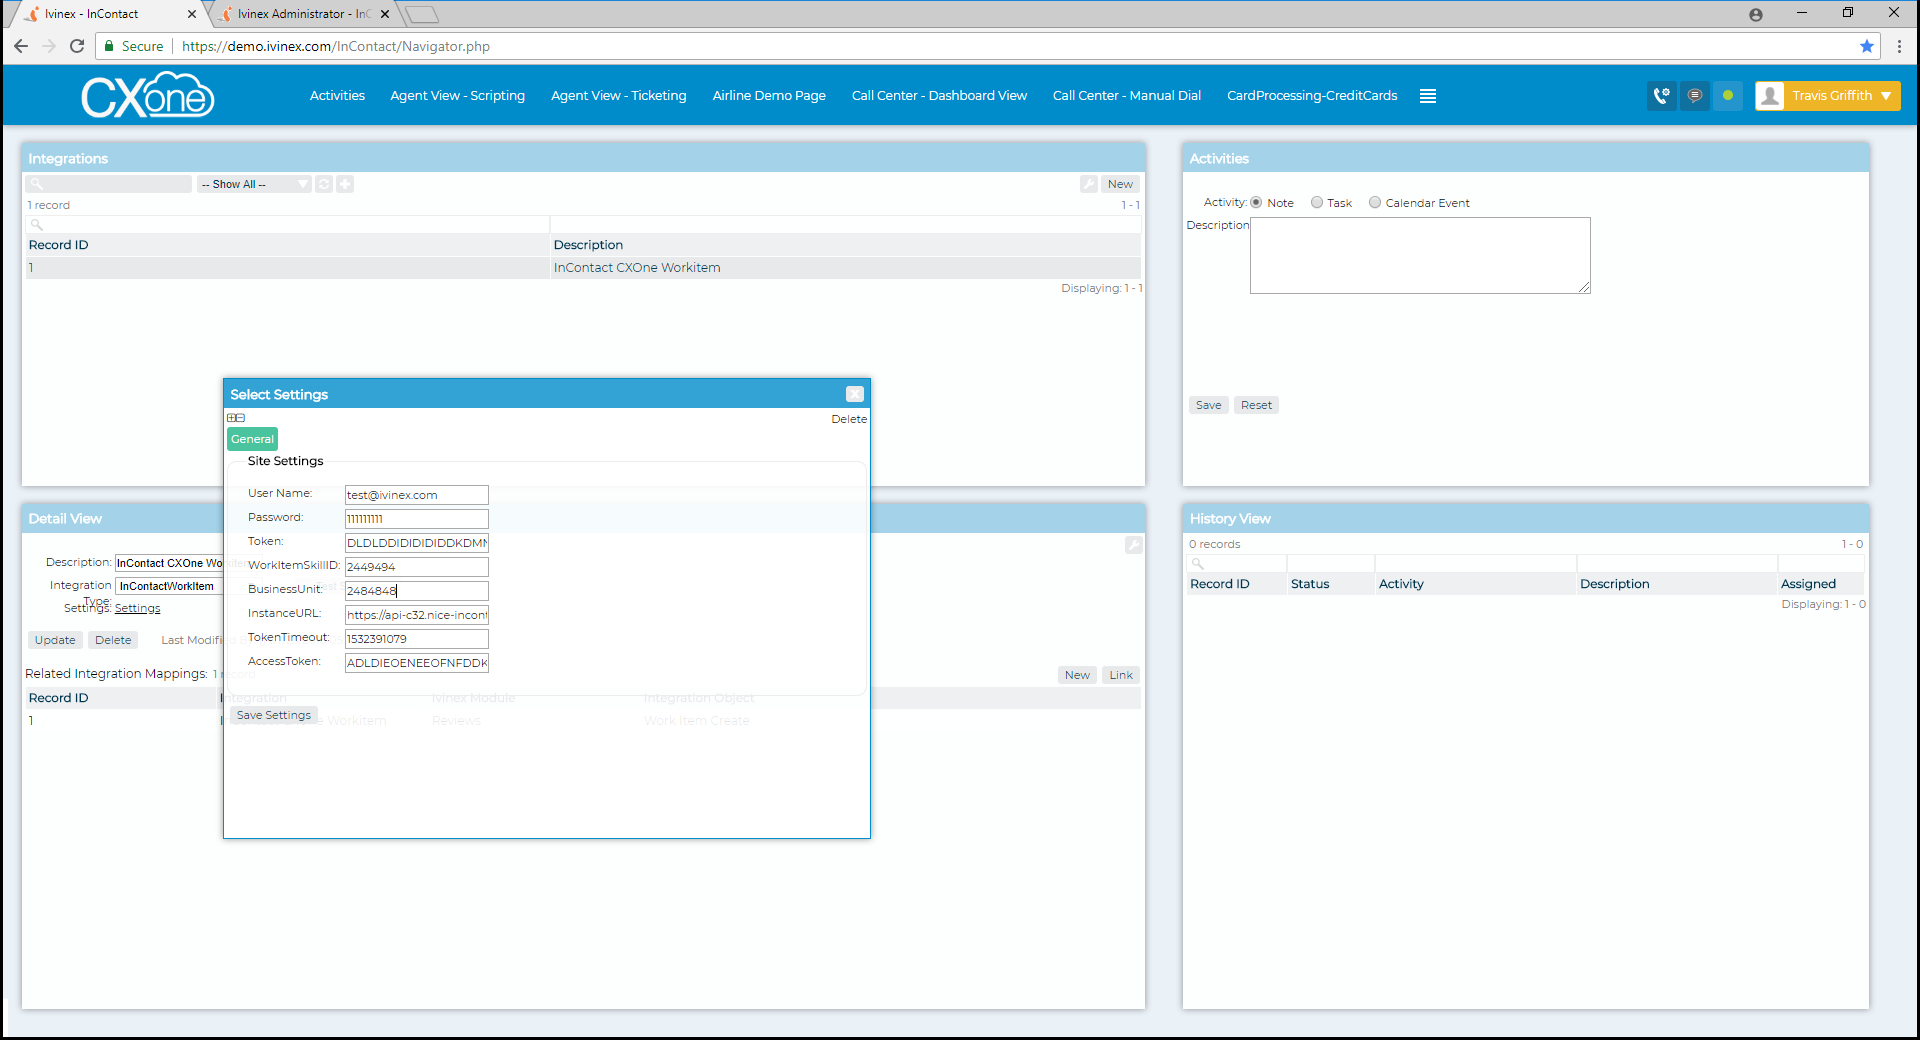Click Delete in the Select Settings dialog
The width and height of the screenshot is (1920, 1040).
point(849,419)
